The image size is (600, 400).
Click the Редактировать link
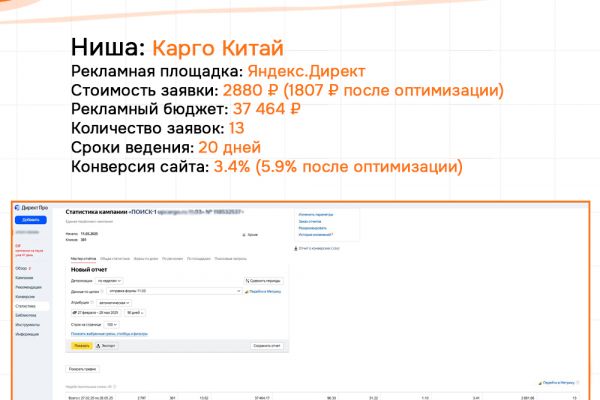coord(313,228)
